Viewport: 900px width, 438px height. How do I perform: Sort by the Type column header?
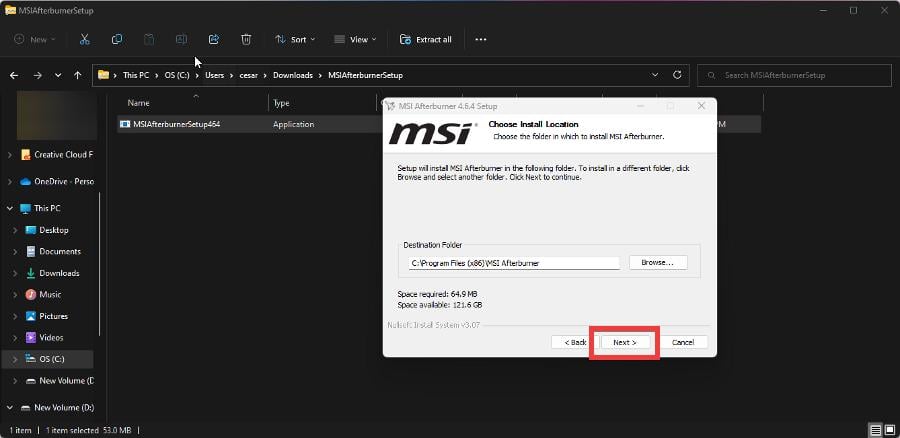coord(281,103)
